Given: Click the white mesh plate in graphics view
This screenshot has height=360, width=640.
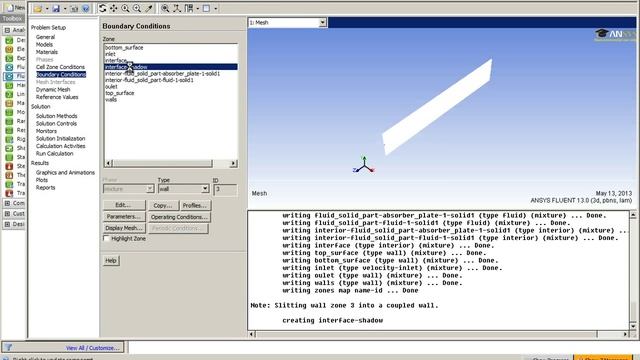Looking at the screenshot, I should (x=437, y=107).
